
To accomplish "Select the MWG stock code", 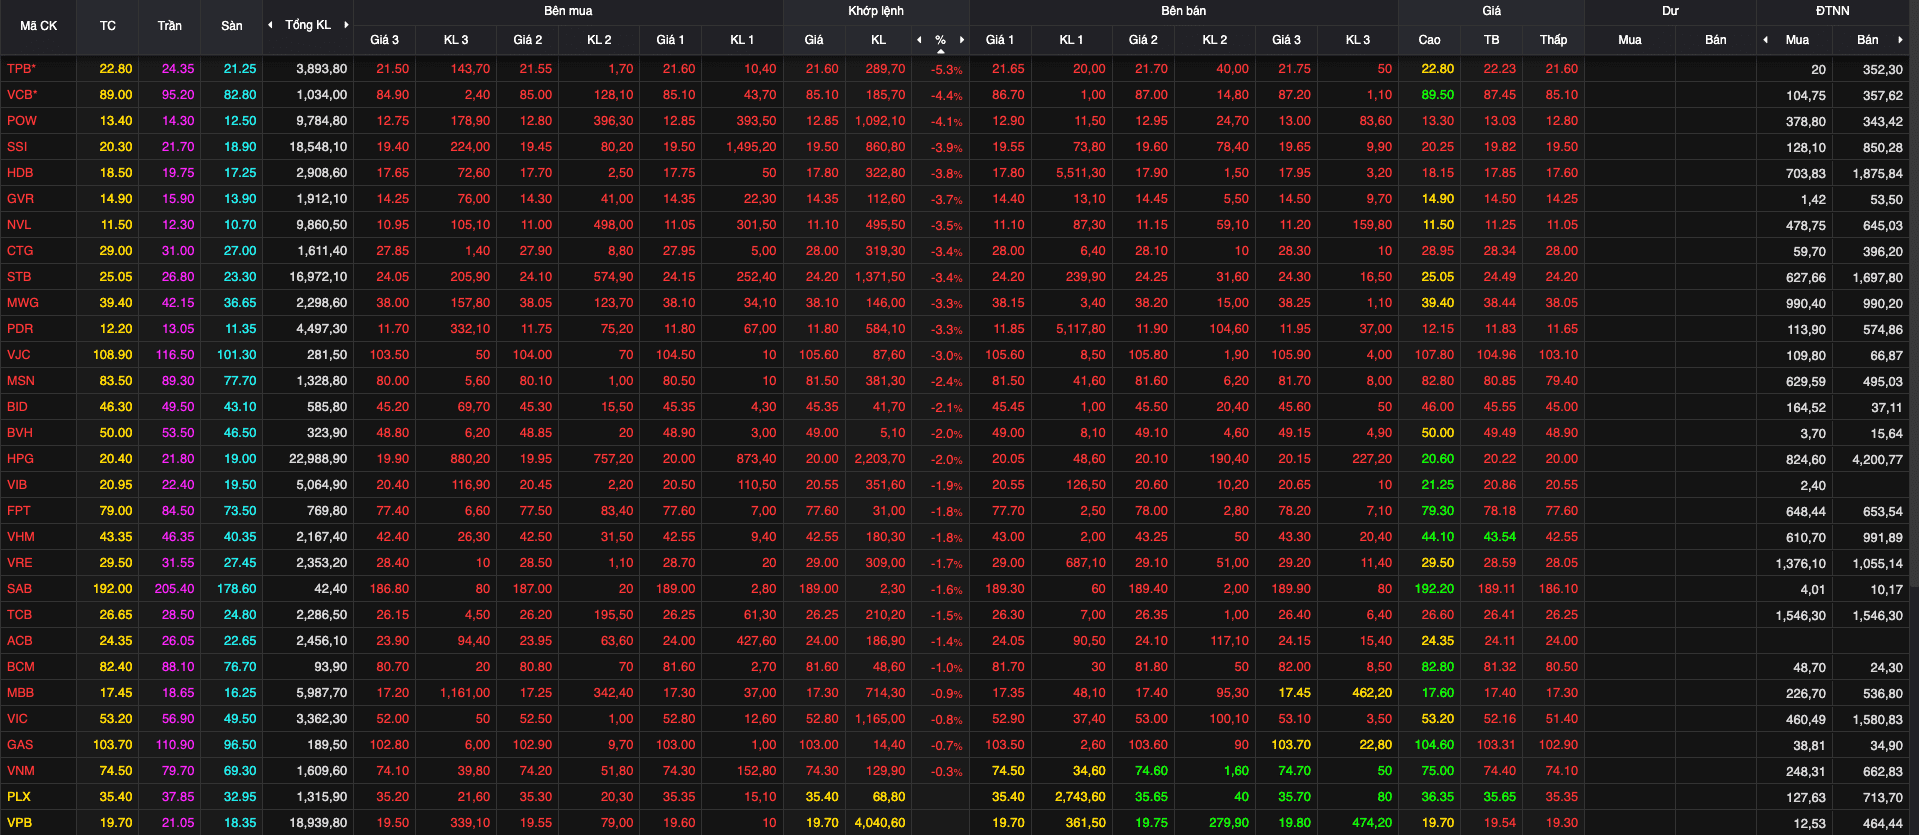I will coord(22,303).
